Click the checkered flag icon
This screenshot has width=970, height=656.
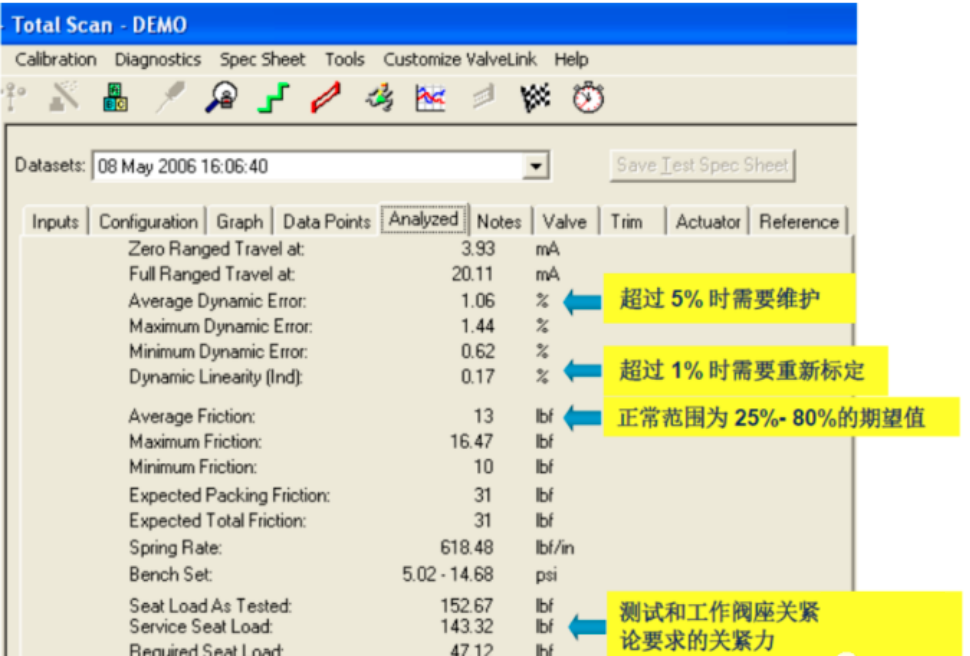[x=536, y=98]
